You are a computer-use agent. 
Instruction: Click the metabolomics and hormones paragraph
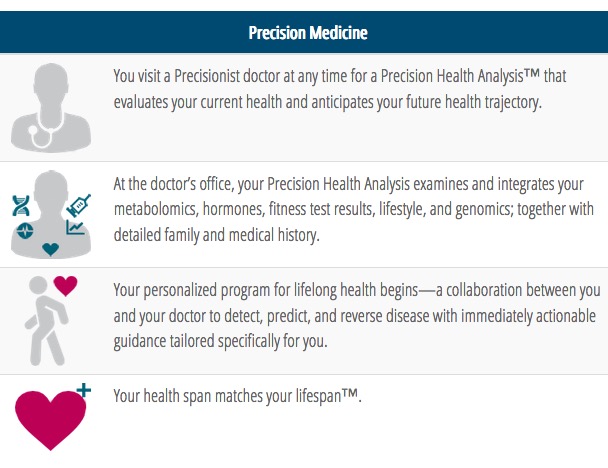pyautogui.click(x=354, y=209)
